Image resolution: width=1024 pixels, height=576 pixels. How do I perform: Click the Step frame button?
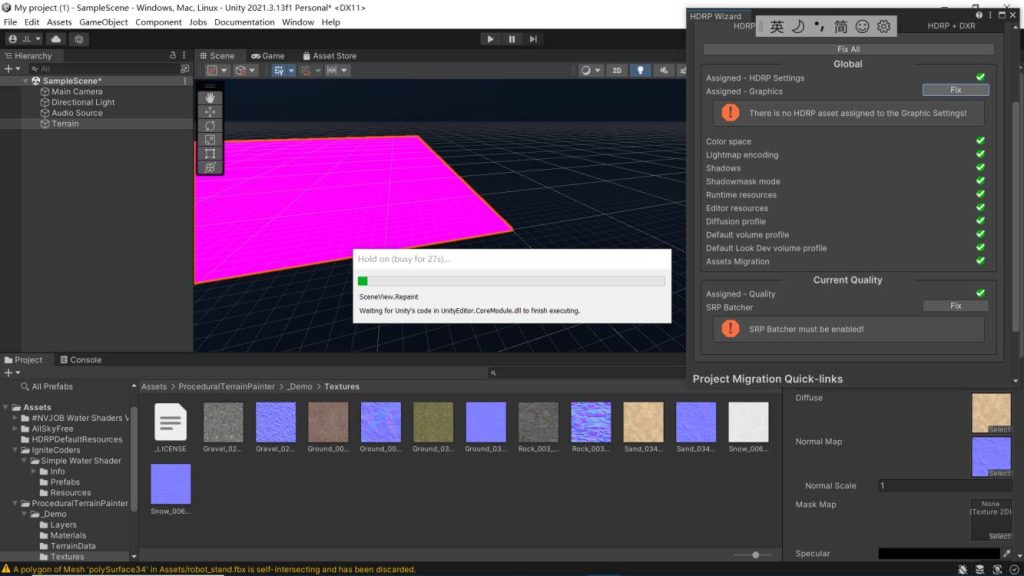click(x=533, y=39)
